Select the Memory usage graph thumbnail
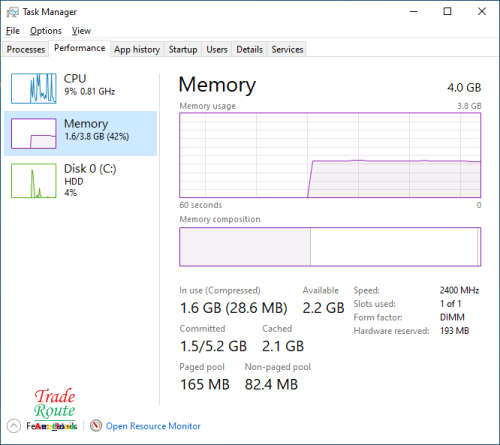Image resolution: width=500 pixels, height=445 pixels. 34,133
